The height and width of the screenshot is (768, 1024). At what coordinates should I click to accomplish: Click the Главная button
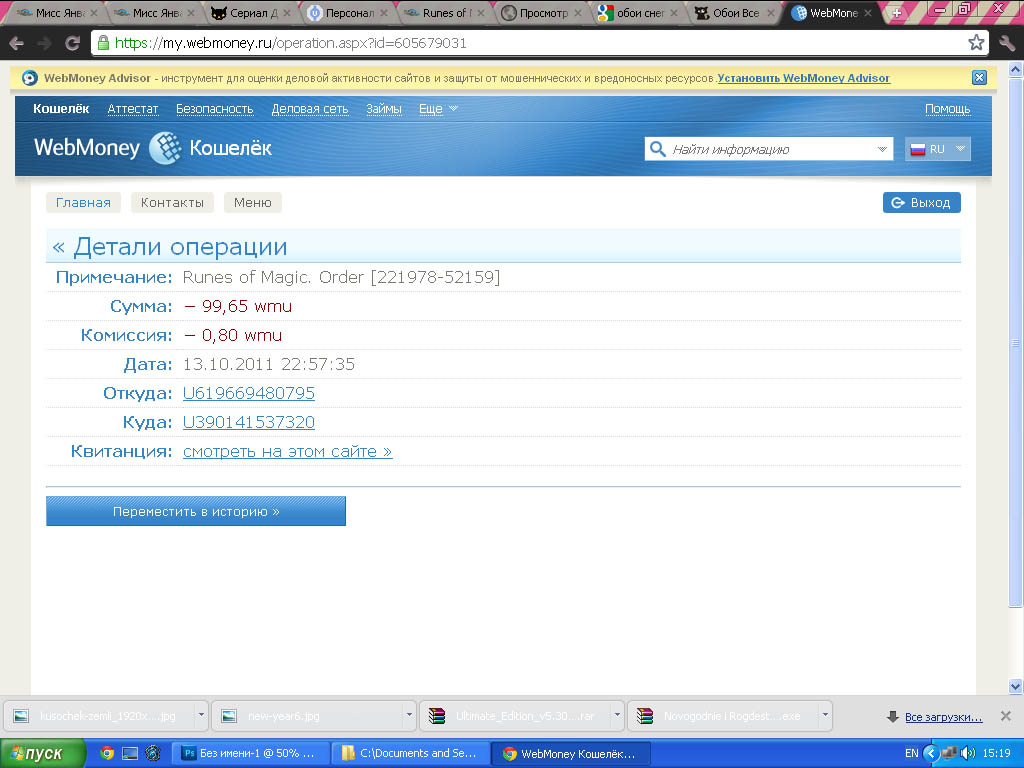pyautogui.click(x=83, y=202)
